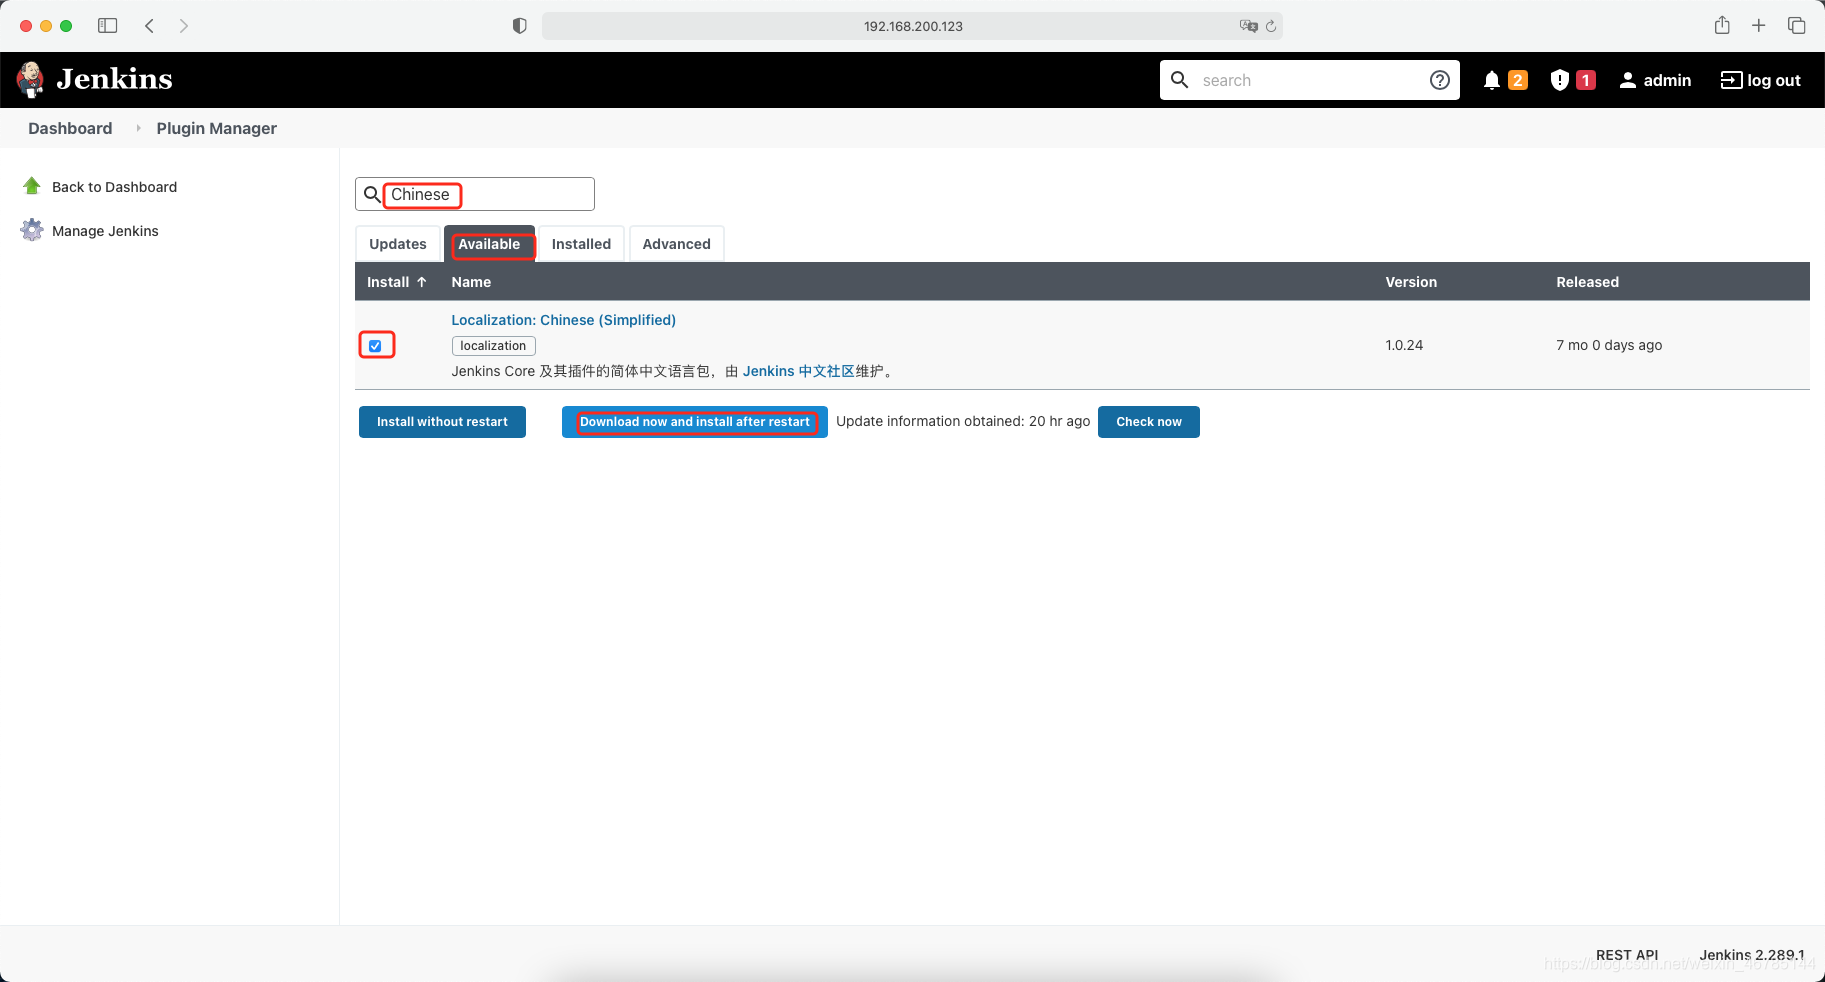The image size is (1825, 982).
Task: Open the Jenkins 中文社区 link
Action: pos(798,371)
